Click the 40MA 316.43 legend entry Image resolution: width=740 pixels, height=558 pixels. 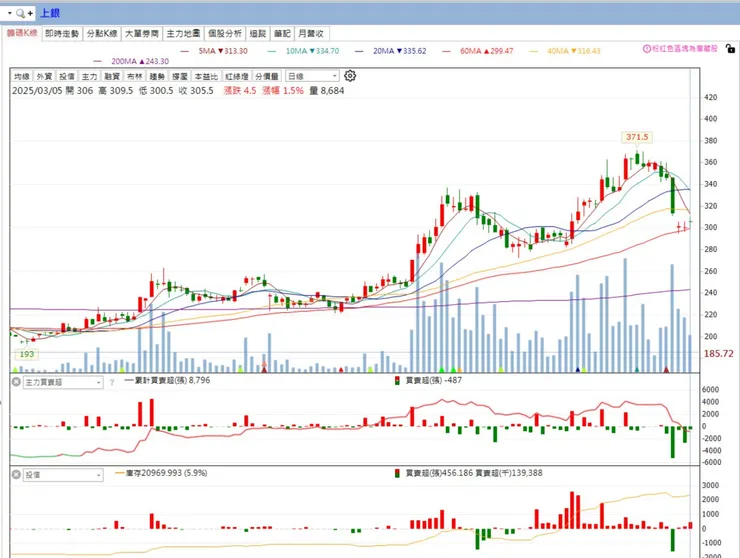[565, 51]
